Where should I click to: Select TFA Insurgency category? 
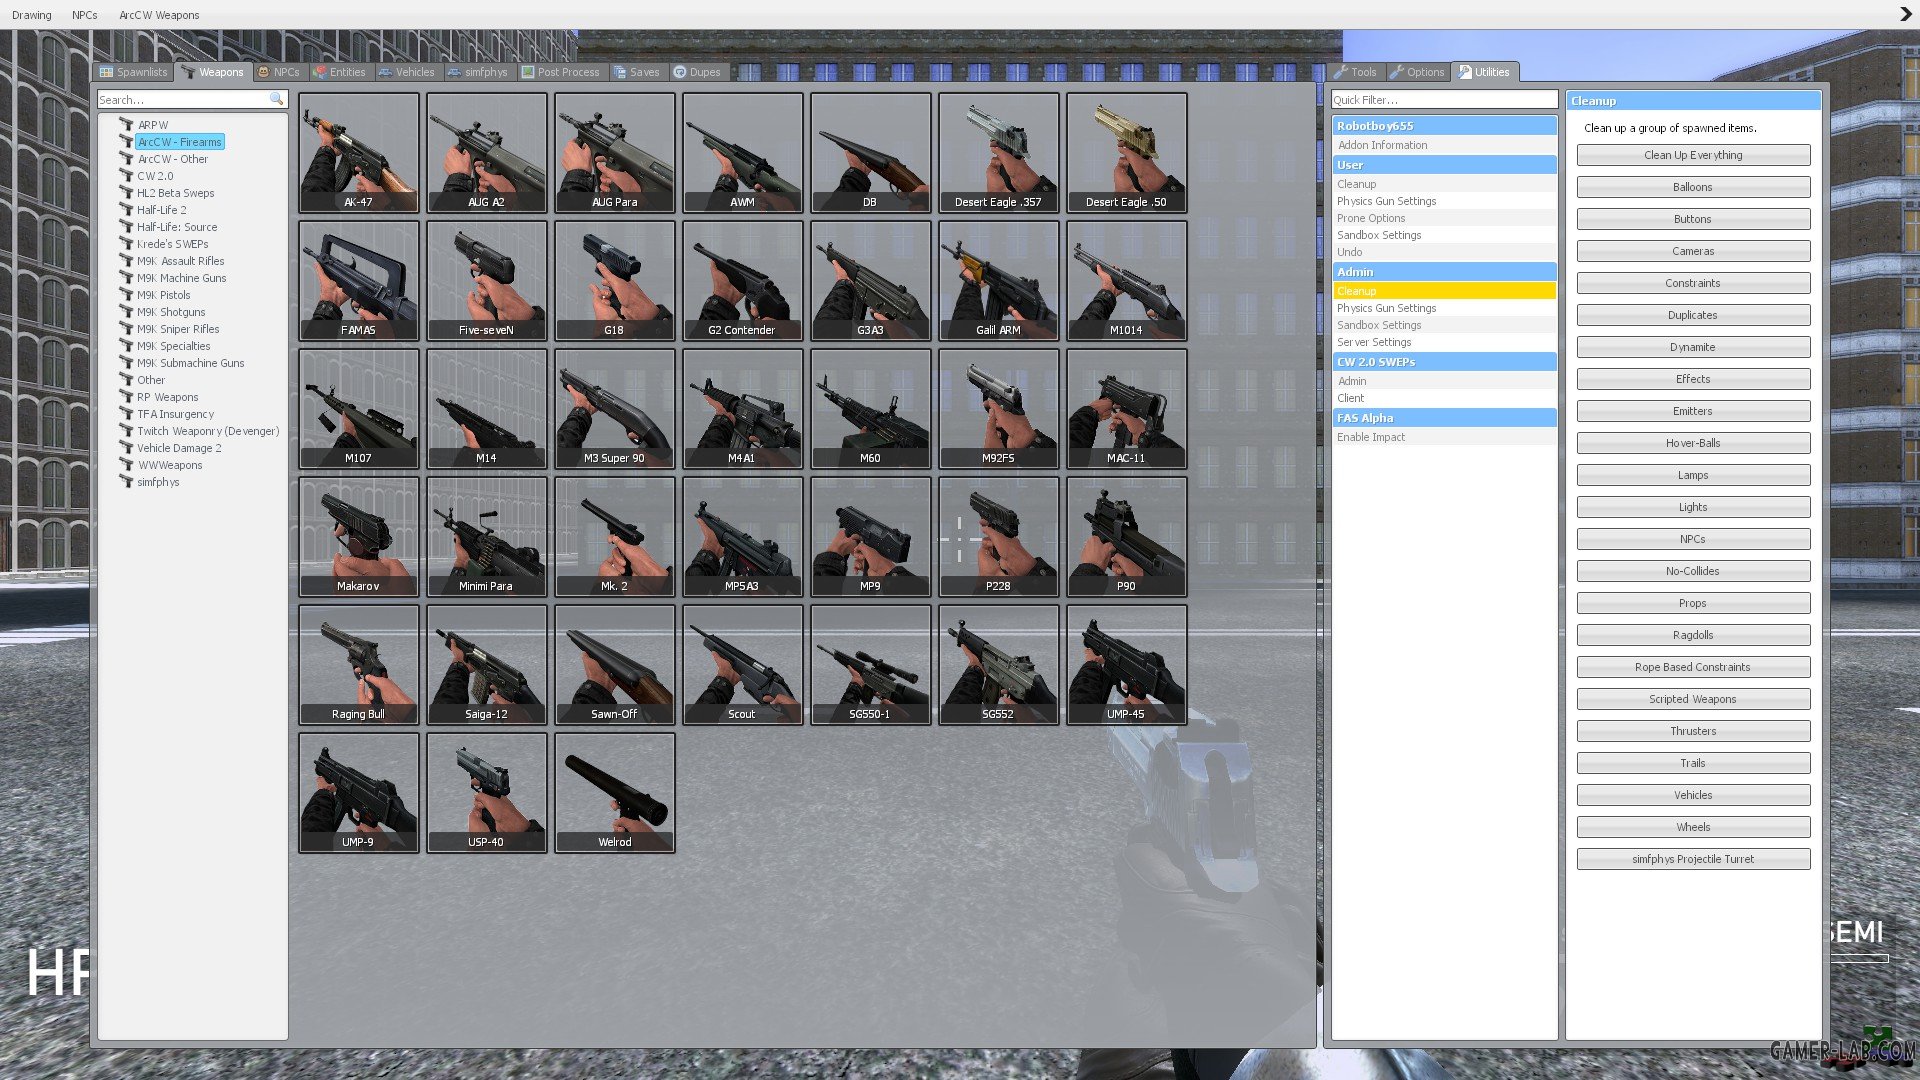pos(176,414)
